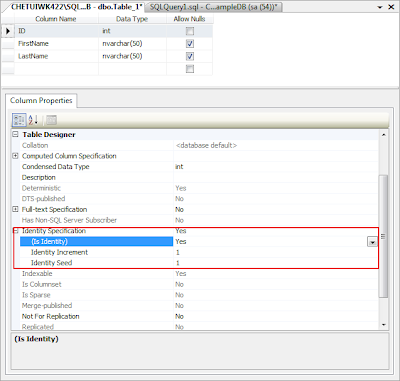Click the Identity Increment value 1
This screenshot has width=400, height=381.
[x=178, y=252]
